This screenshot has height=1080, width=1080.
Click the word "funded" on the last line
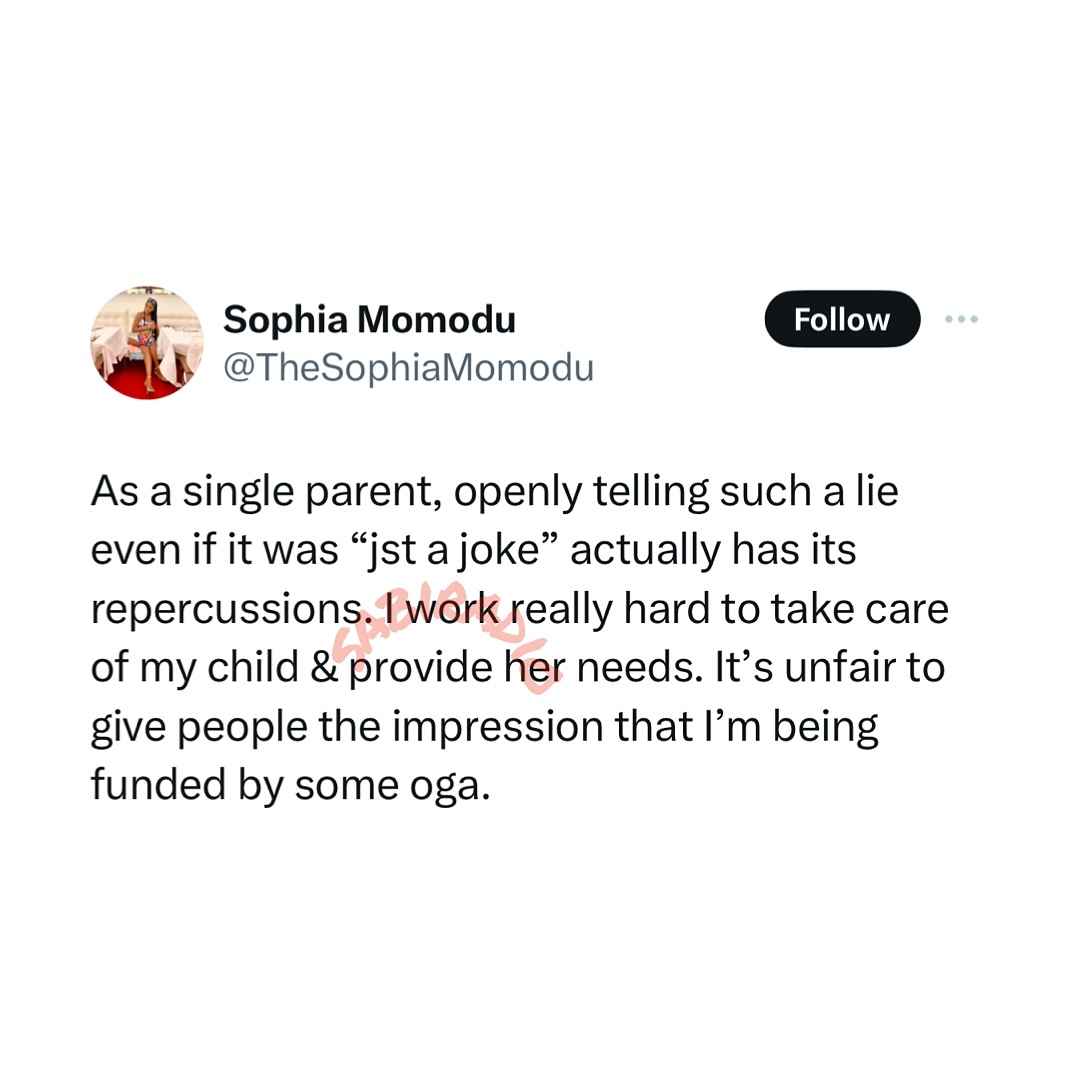click(158, 785)
